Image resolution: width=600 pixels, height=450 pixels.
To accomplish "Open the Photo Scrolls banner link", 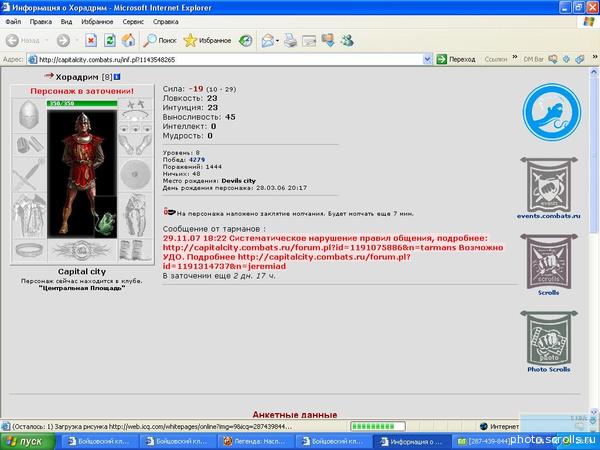I will [549, 342].
